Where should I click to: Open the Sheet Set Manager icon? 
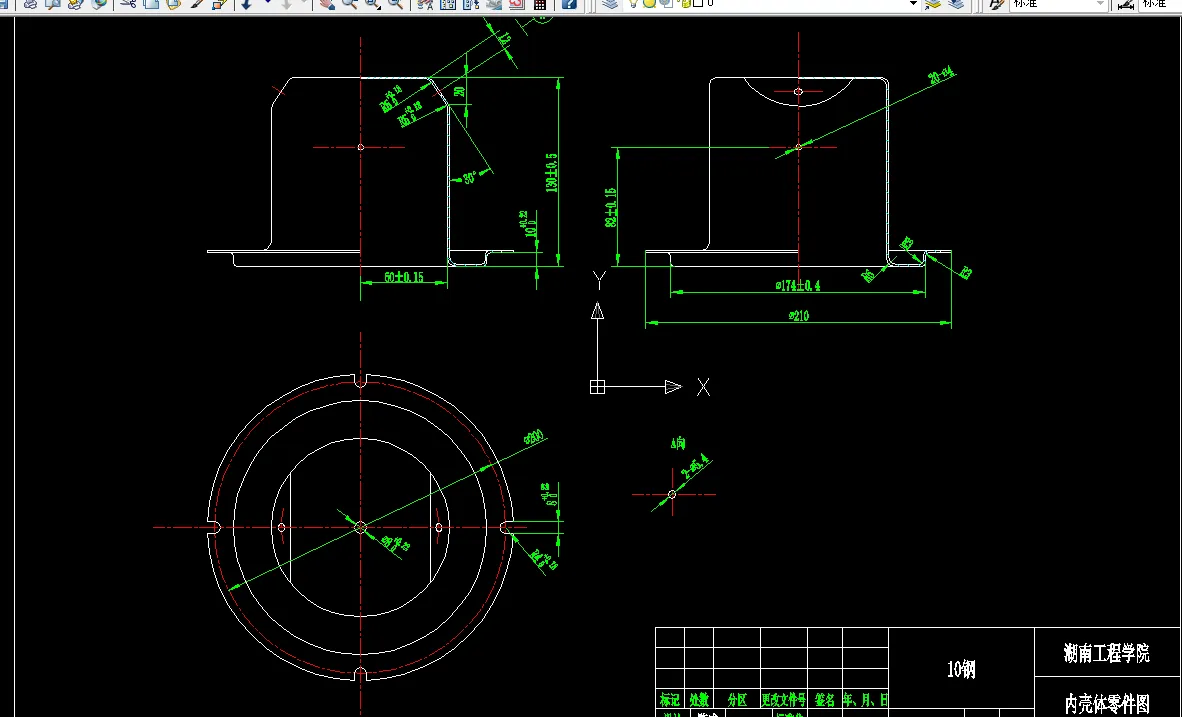(494, 4)
